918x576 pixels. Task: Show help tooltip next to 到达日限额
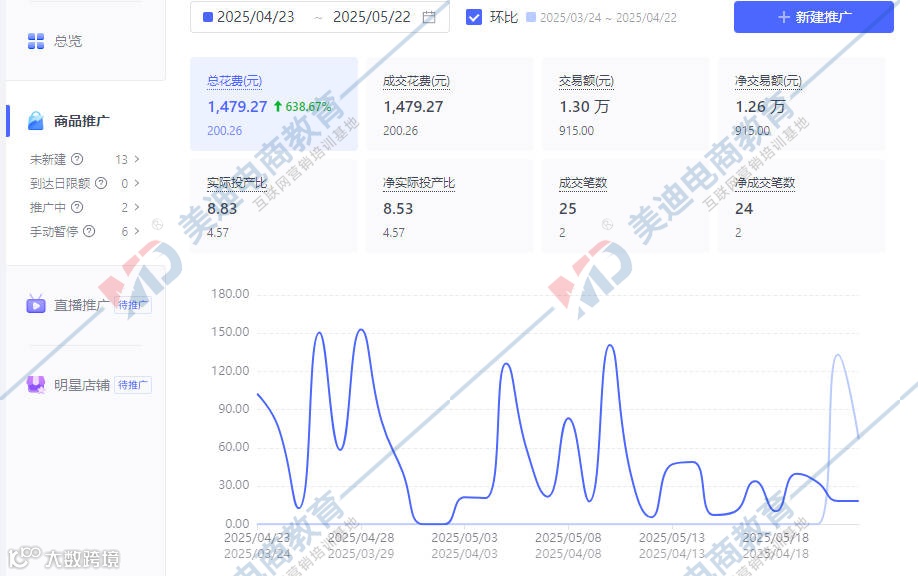(101, 183)
